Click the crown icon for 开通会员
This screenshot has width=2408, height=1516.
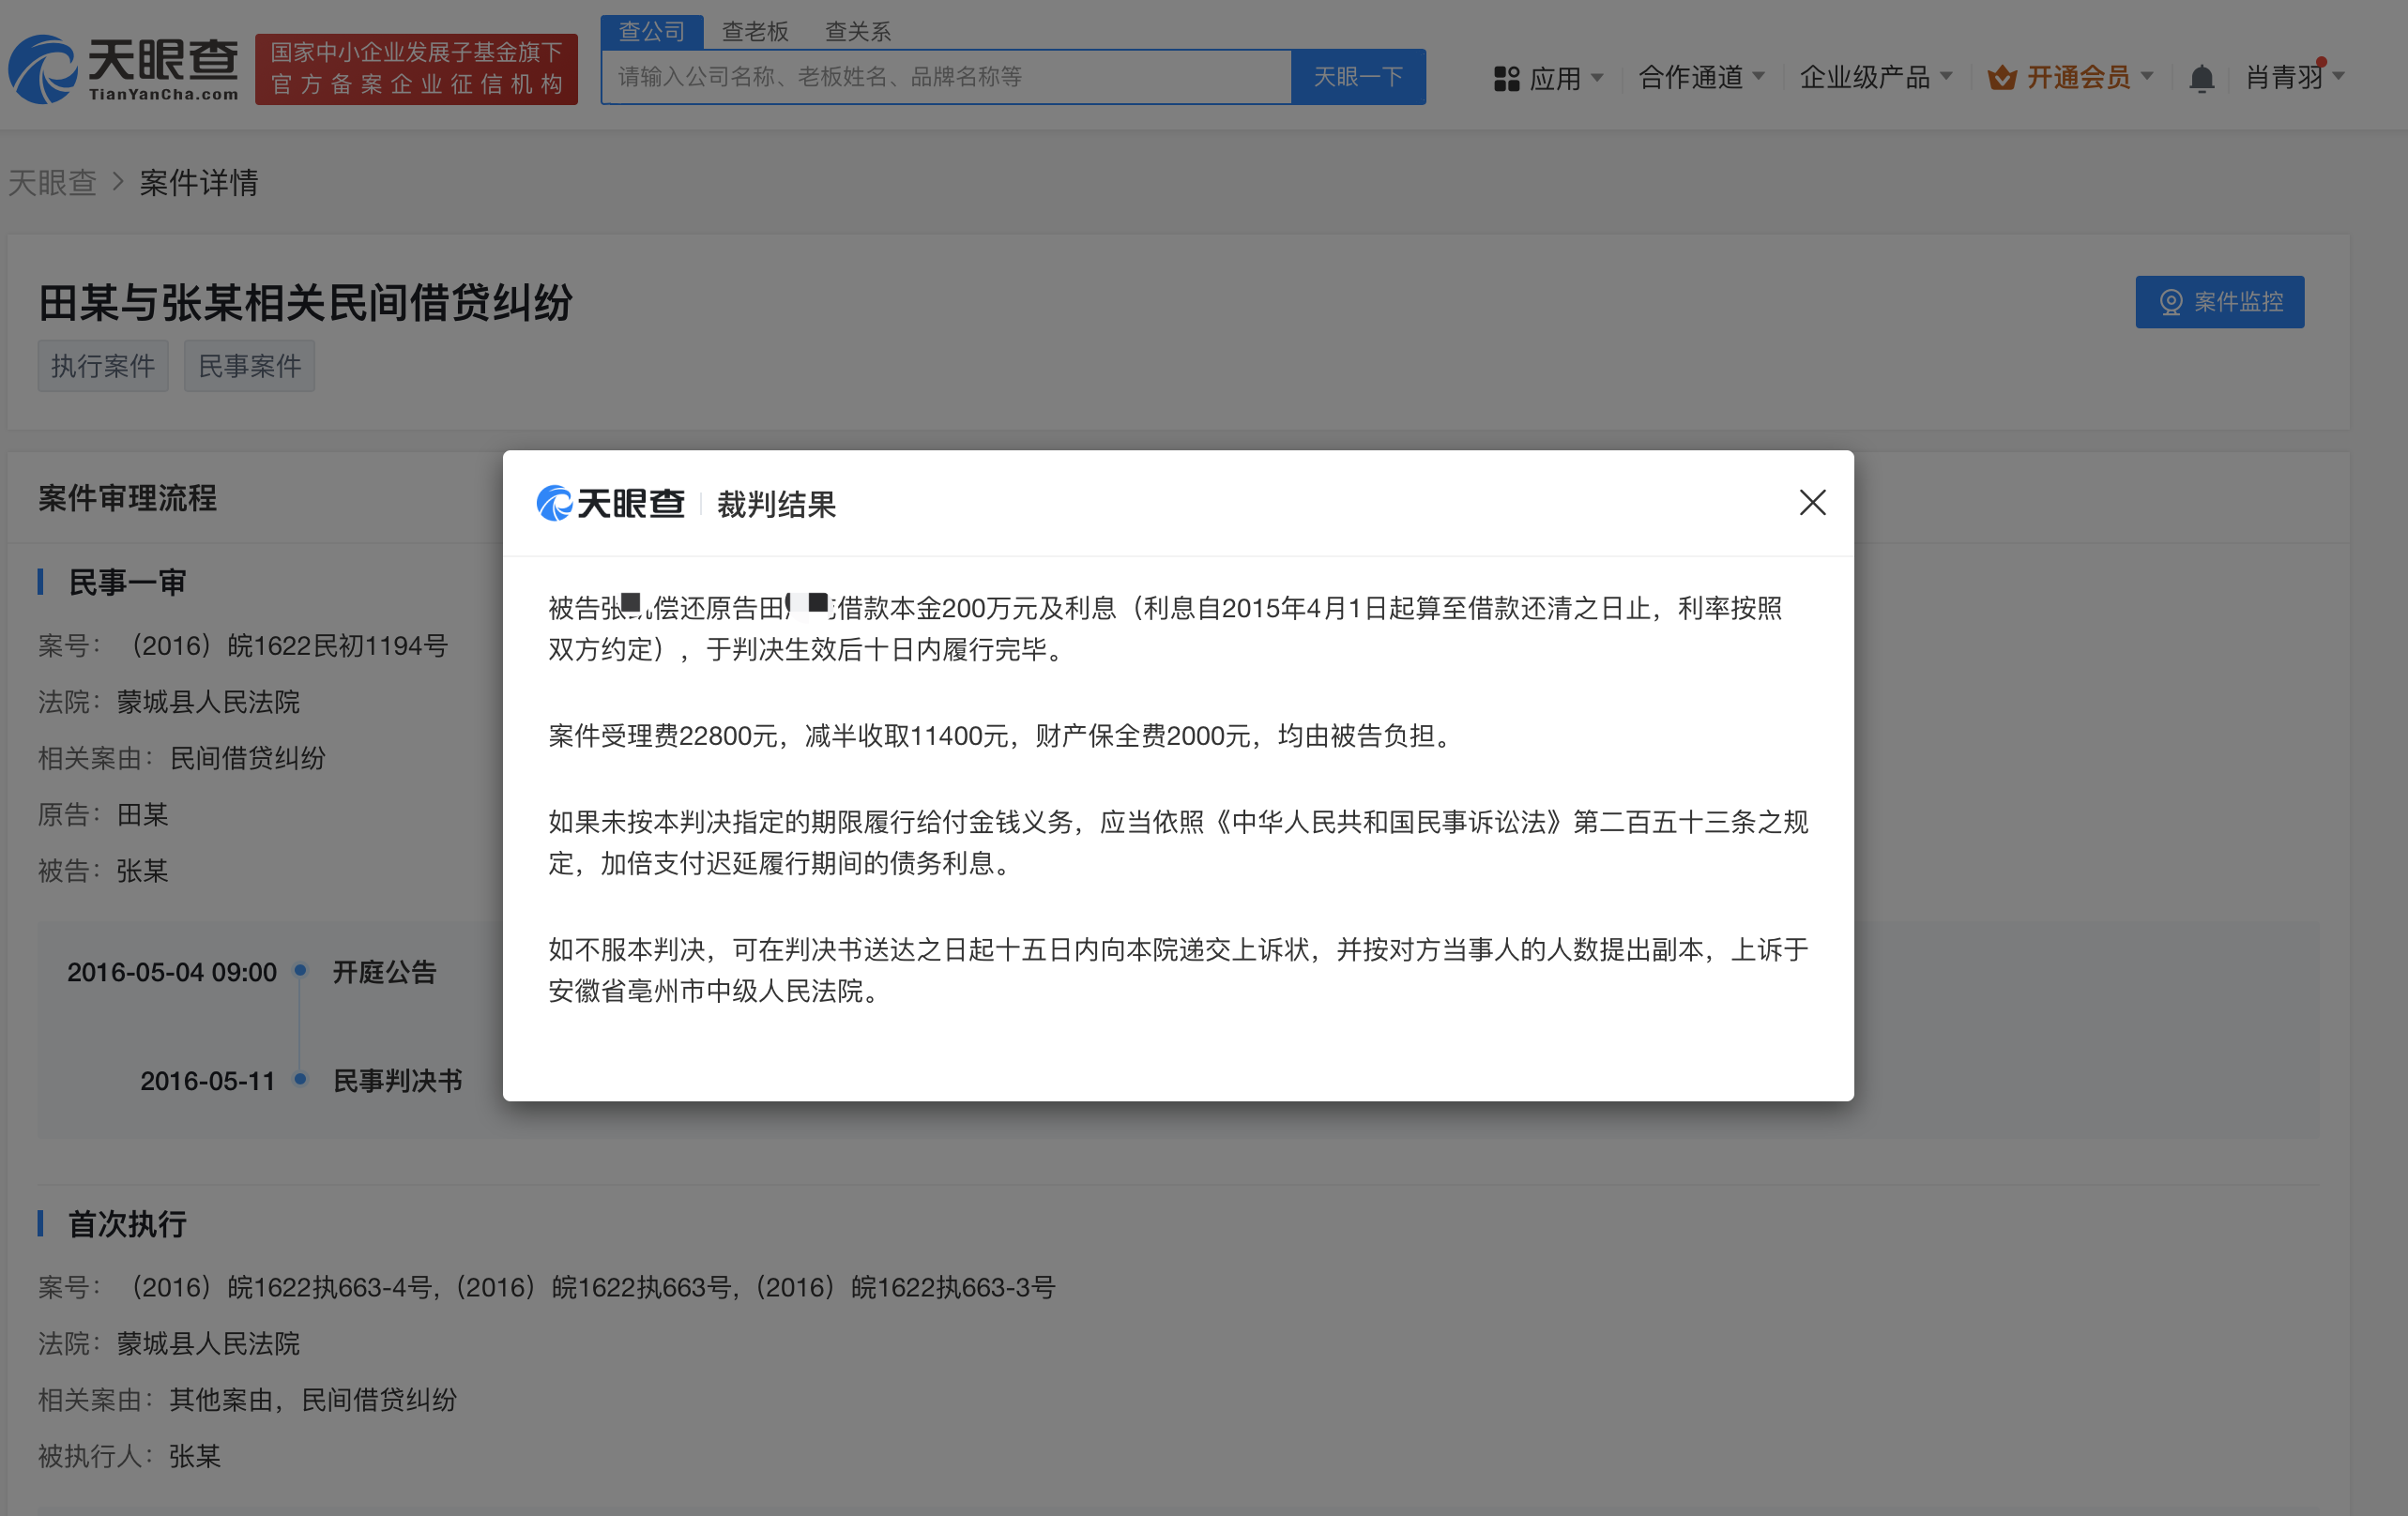click(2001, 78)
